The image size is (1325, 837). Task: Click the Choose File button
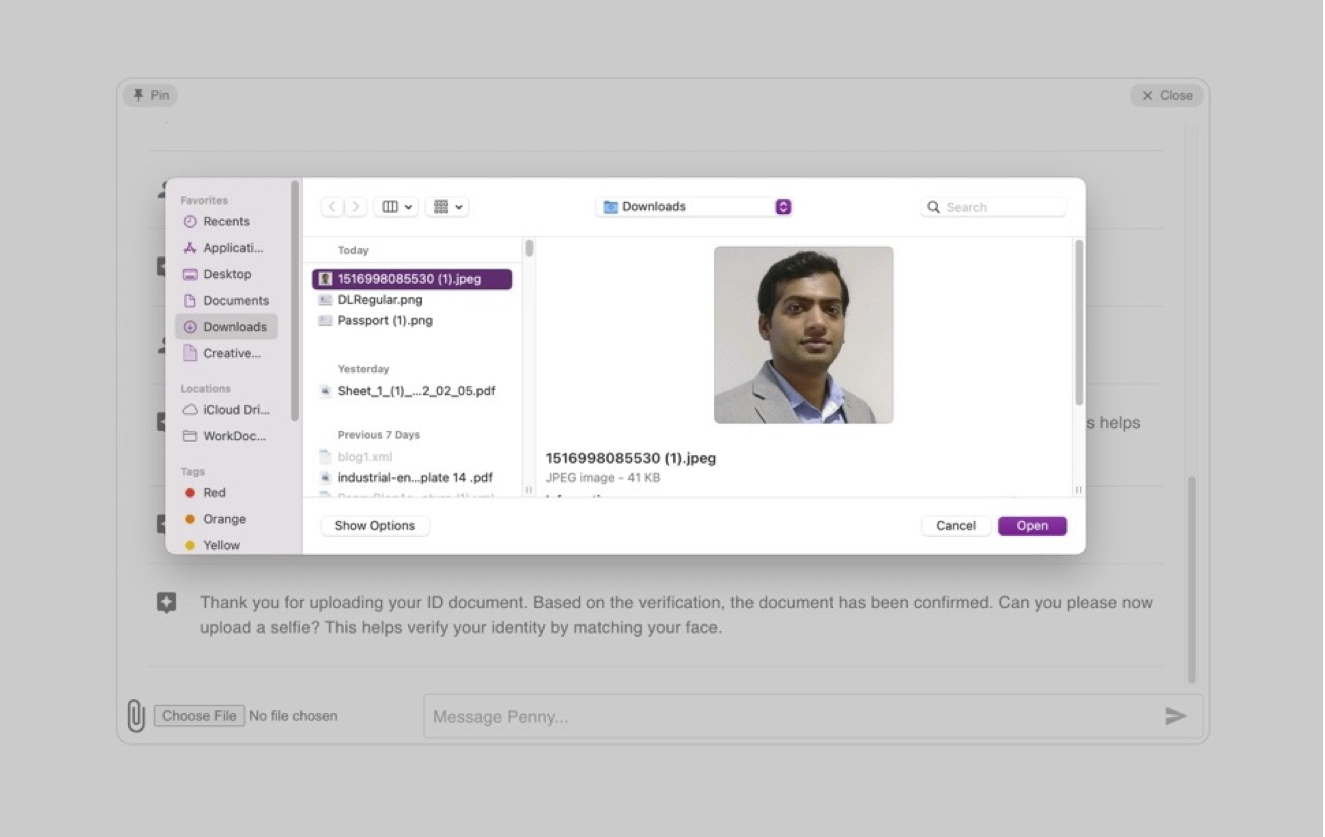[x=199, y=716]
